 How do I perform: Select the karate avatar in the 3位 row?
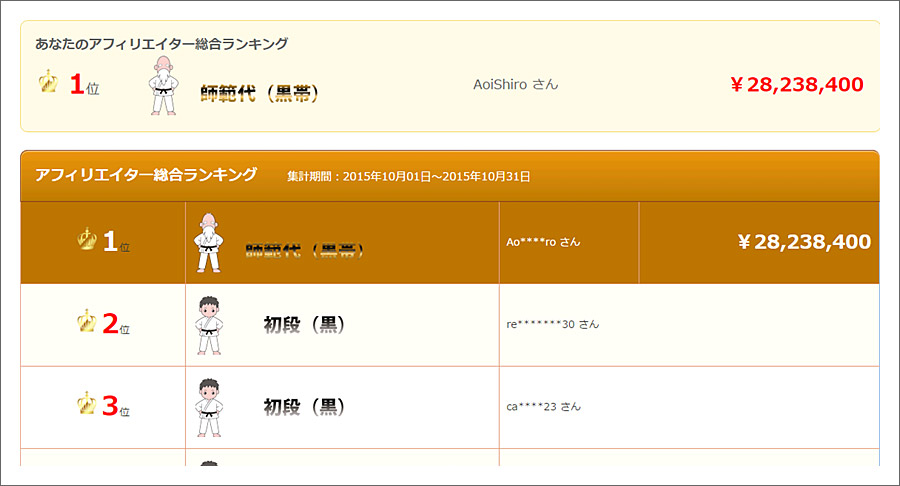tap(208, 407)
